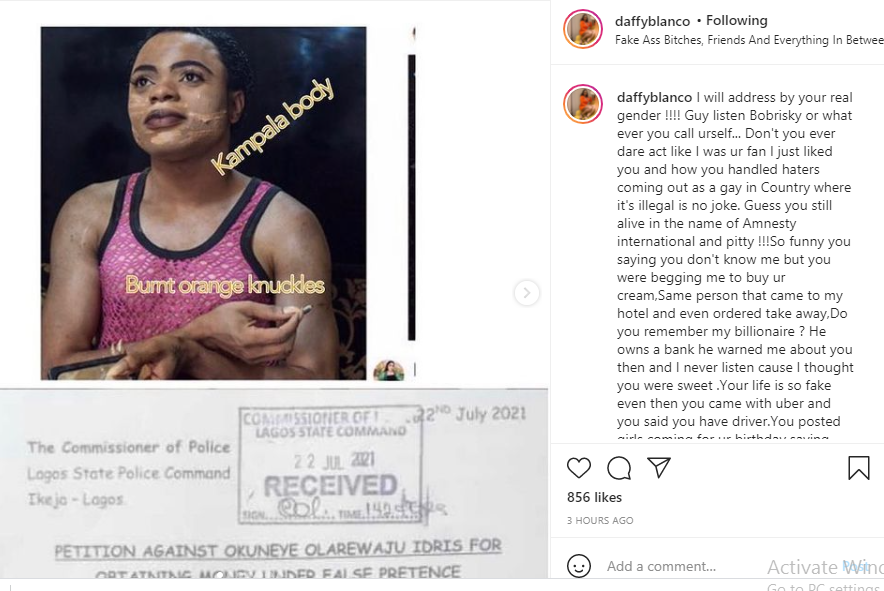Open daffyblanco profile picture in header

click(x=583, y=29)
